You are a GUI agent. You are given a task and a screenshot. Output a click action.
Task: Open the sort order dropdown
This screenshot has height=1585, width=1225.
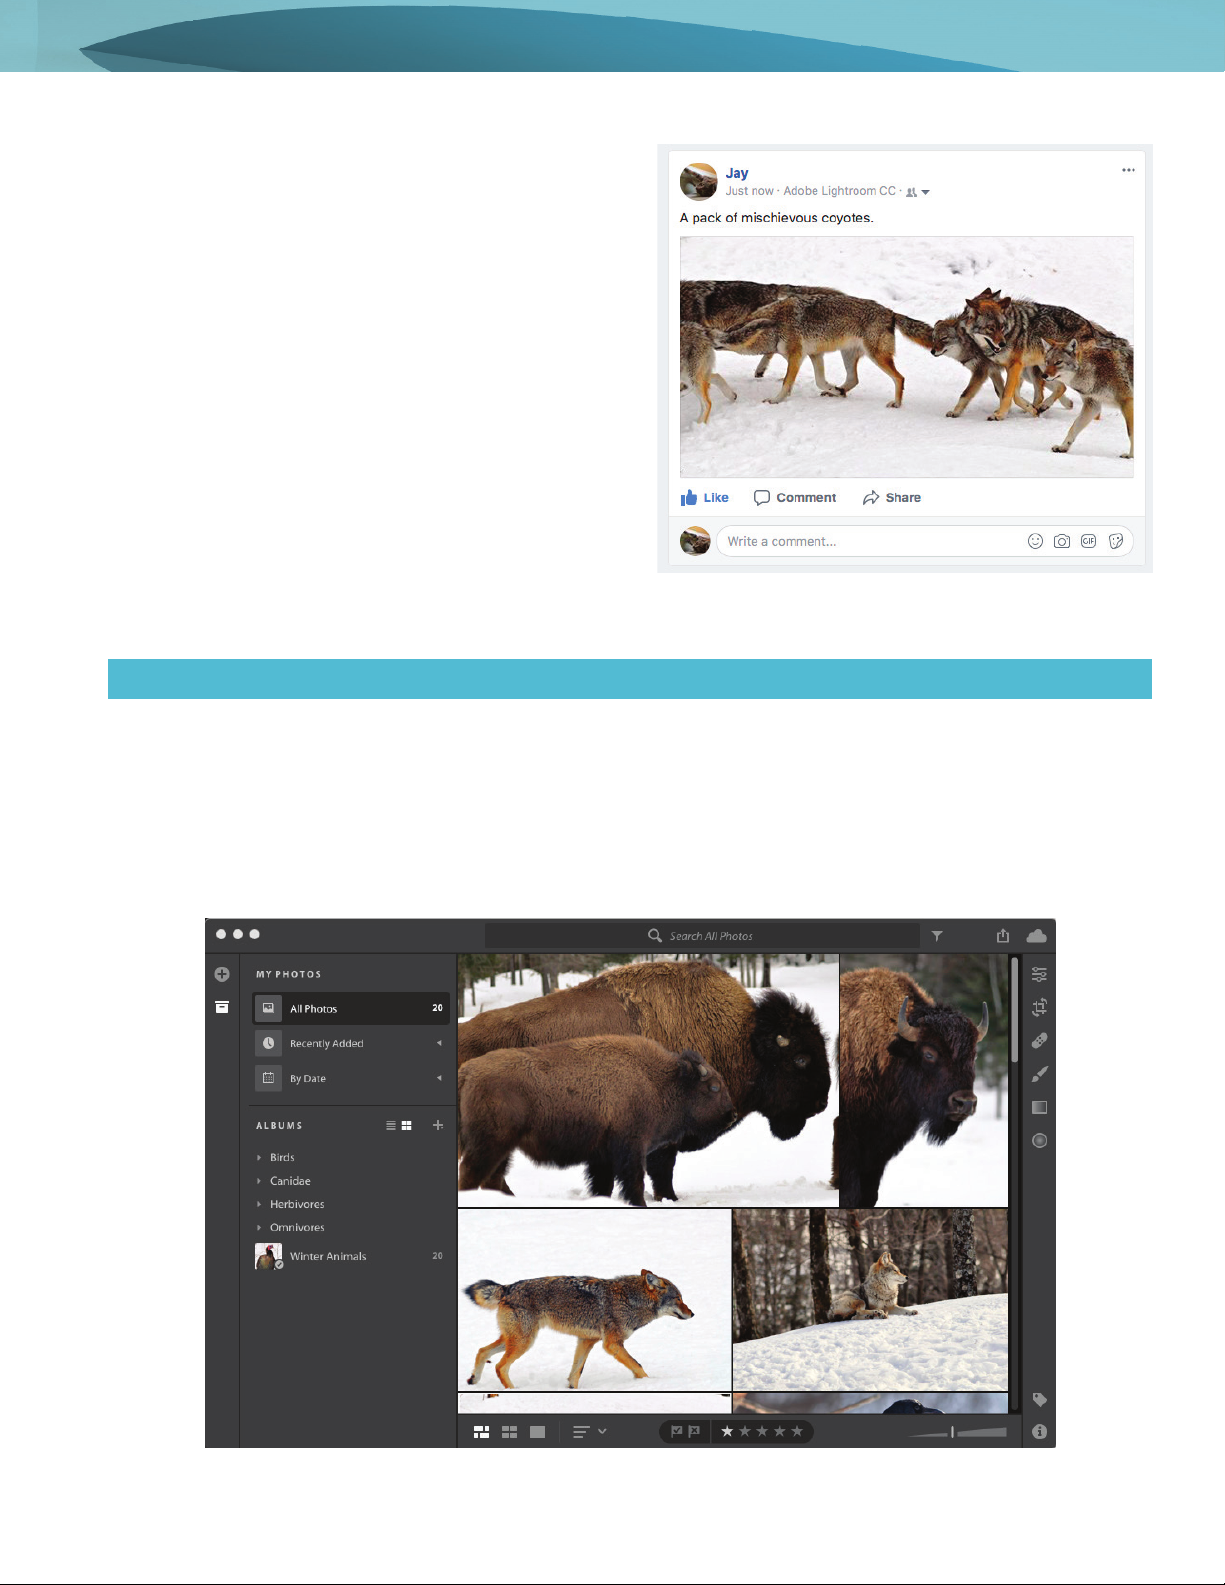click(589, 1432)
